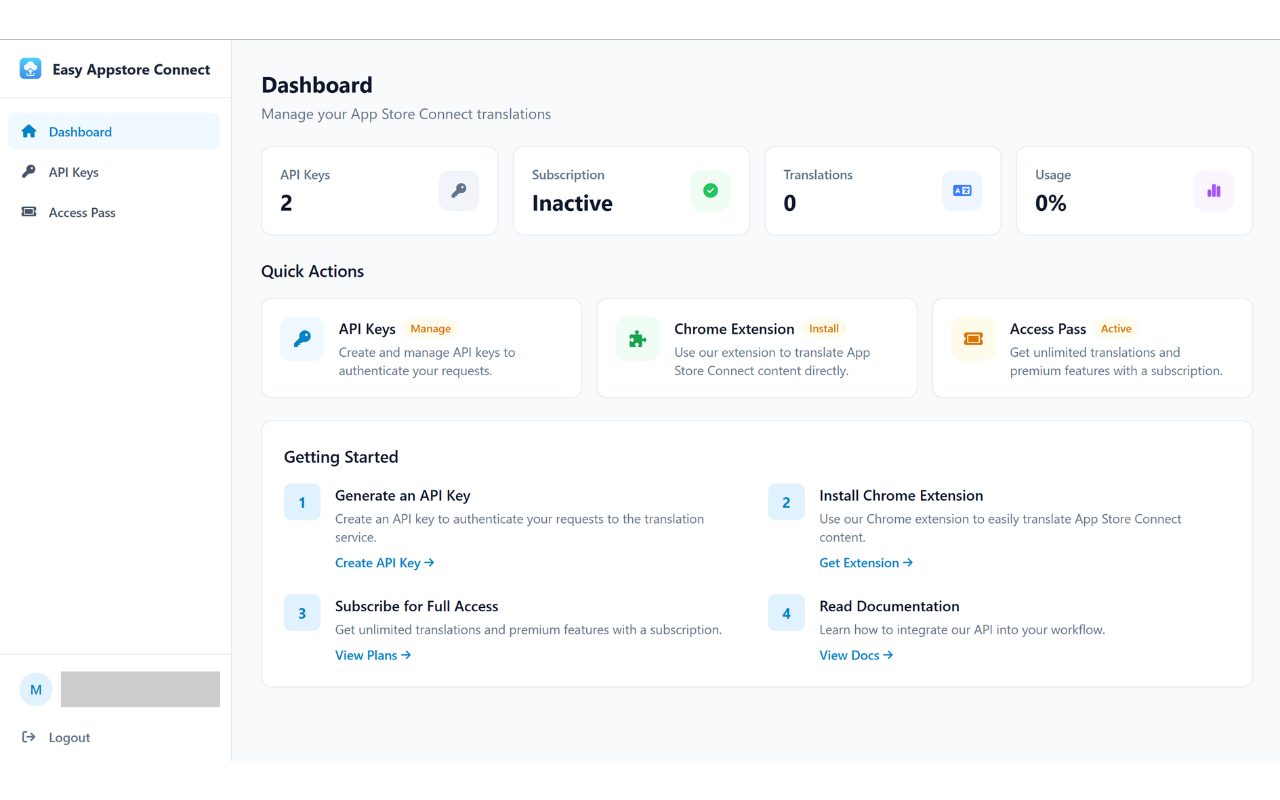Click the Getting Started heading
This screenshot has height=800, width=1280.
341,457
